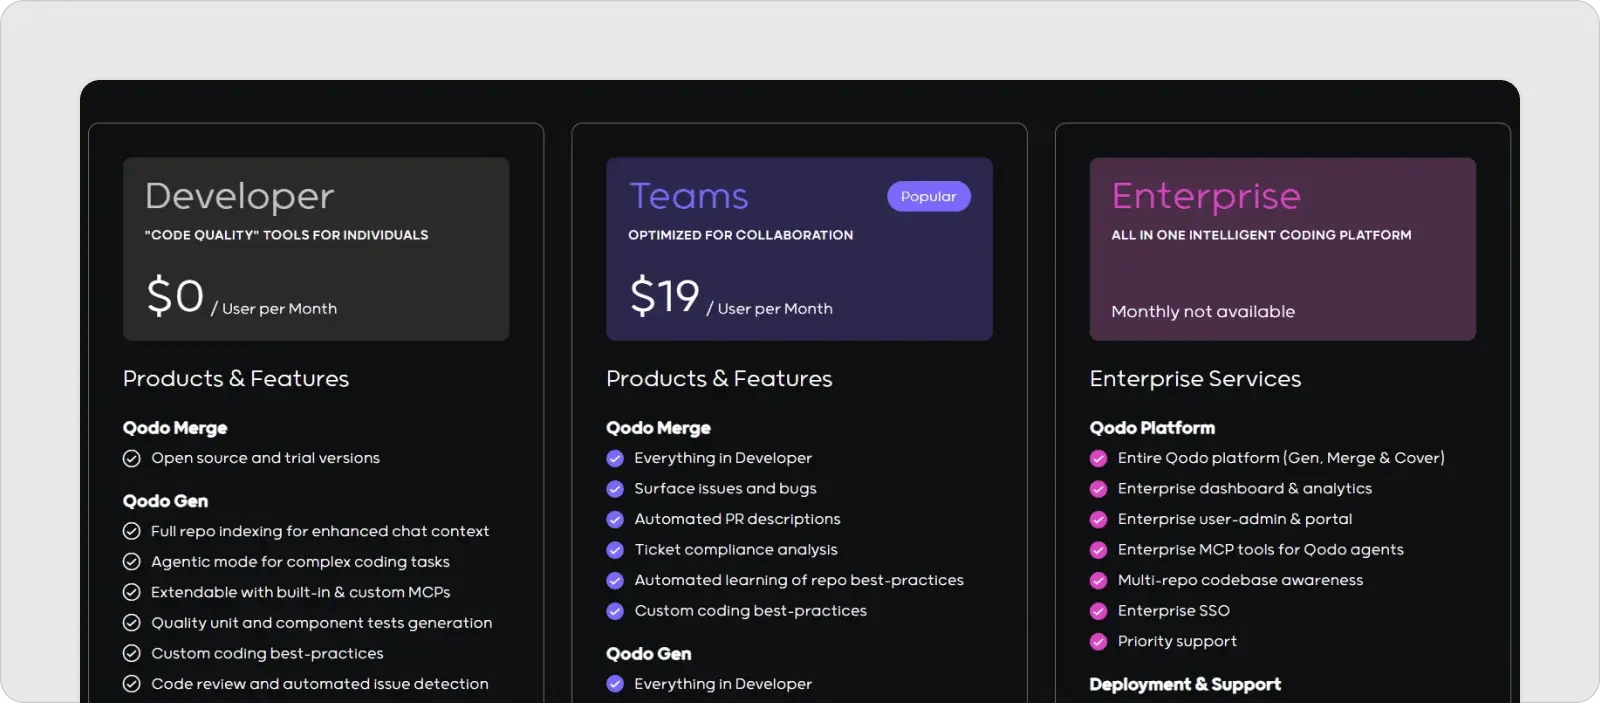Click 'Surface issues and bugs' feature text
The image size is (1600, 703).
pos(725,489)
